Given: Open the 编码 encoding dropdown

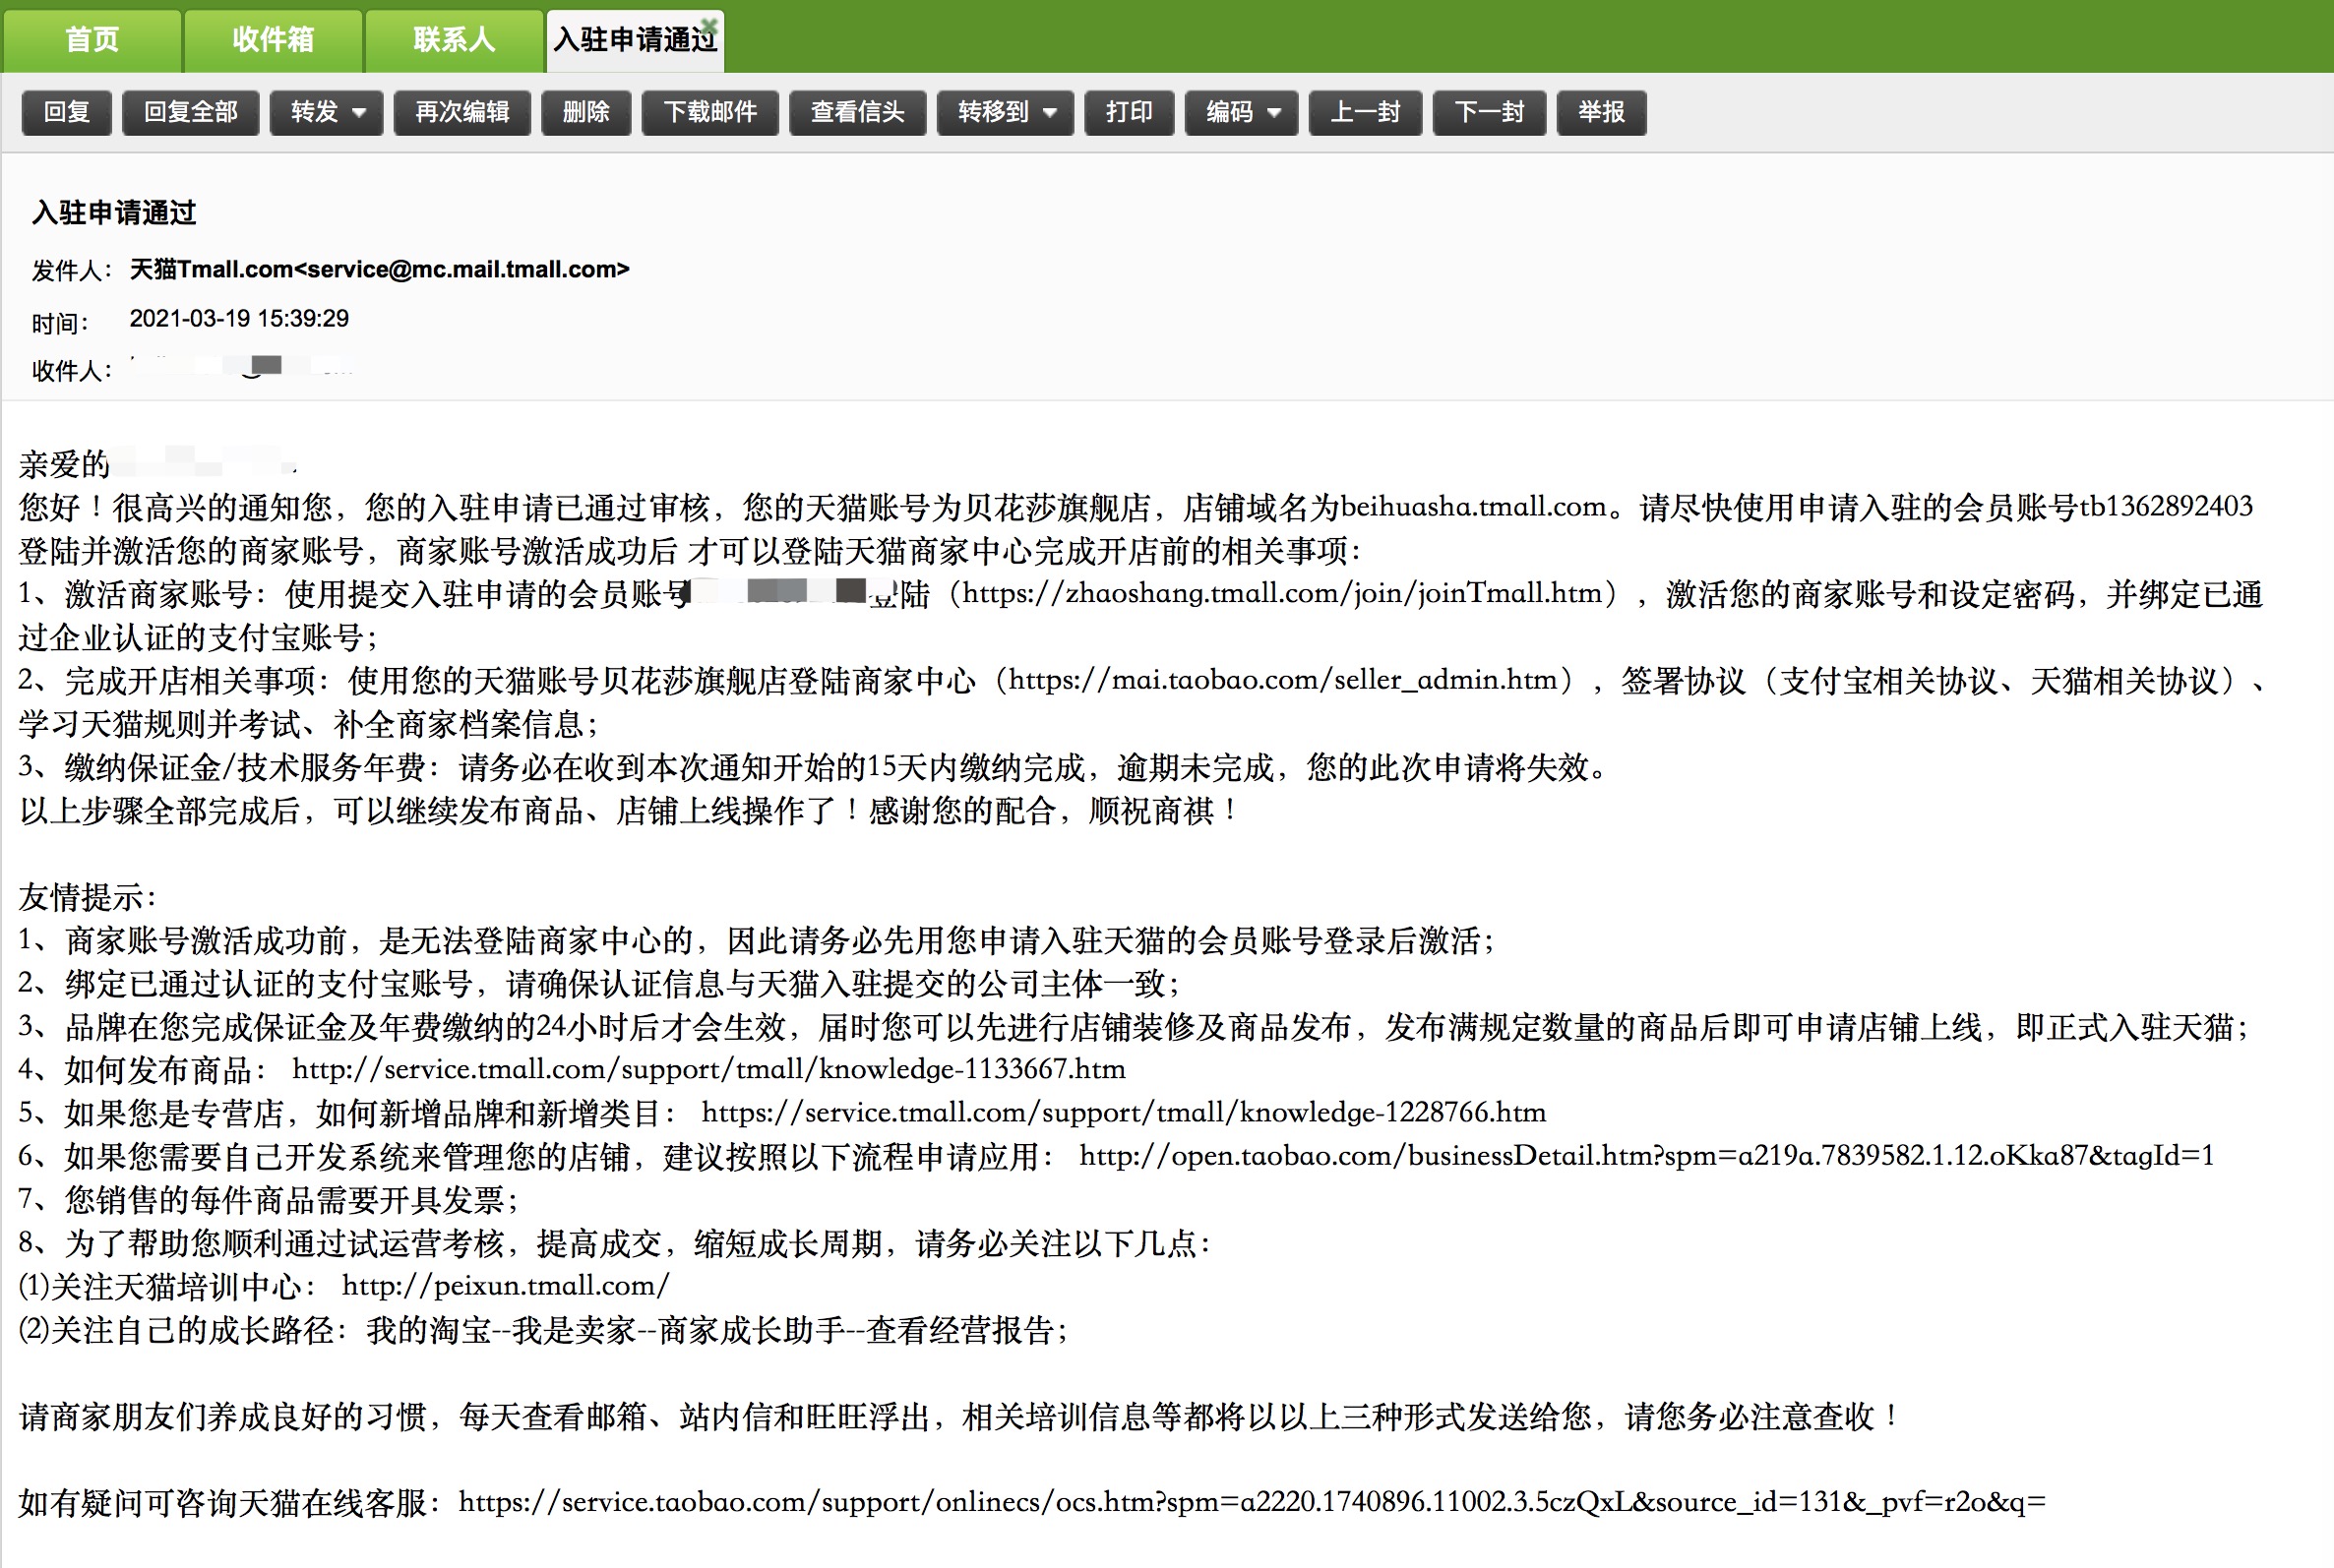Looking at the screenshot, I should click(1241, 112).
